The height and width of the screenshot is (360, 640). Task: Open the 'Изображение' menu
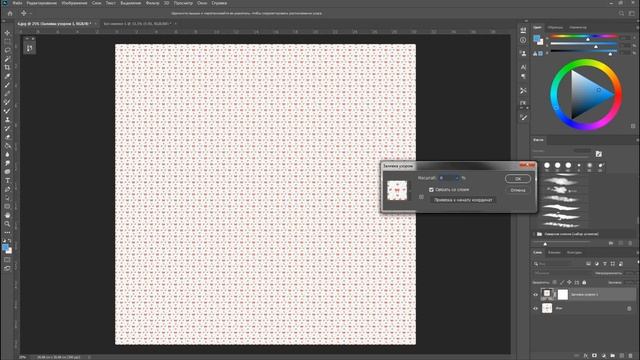[74, 3]
